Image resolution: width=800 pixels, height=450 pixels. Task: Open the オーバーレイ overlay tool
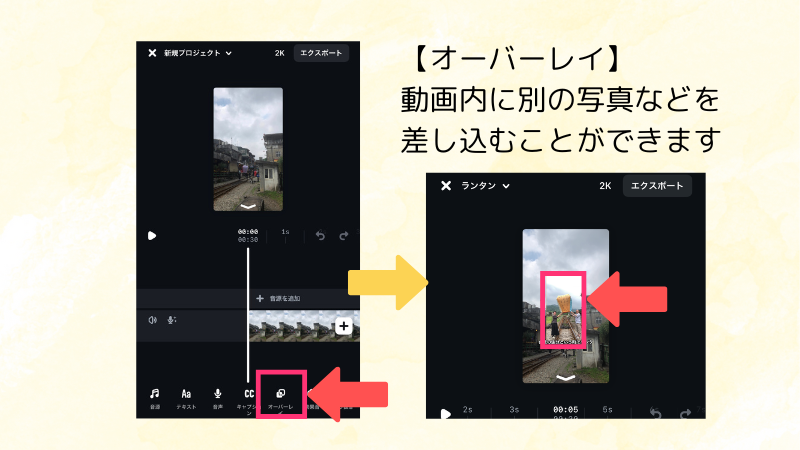pyautogui.click(x=281, y=399)
